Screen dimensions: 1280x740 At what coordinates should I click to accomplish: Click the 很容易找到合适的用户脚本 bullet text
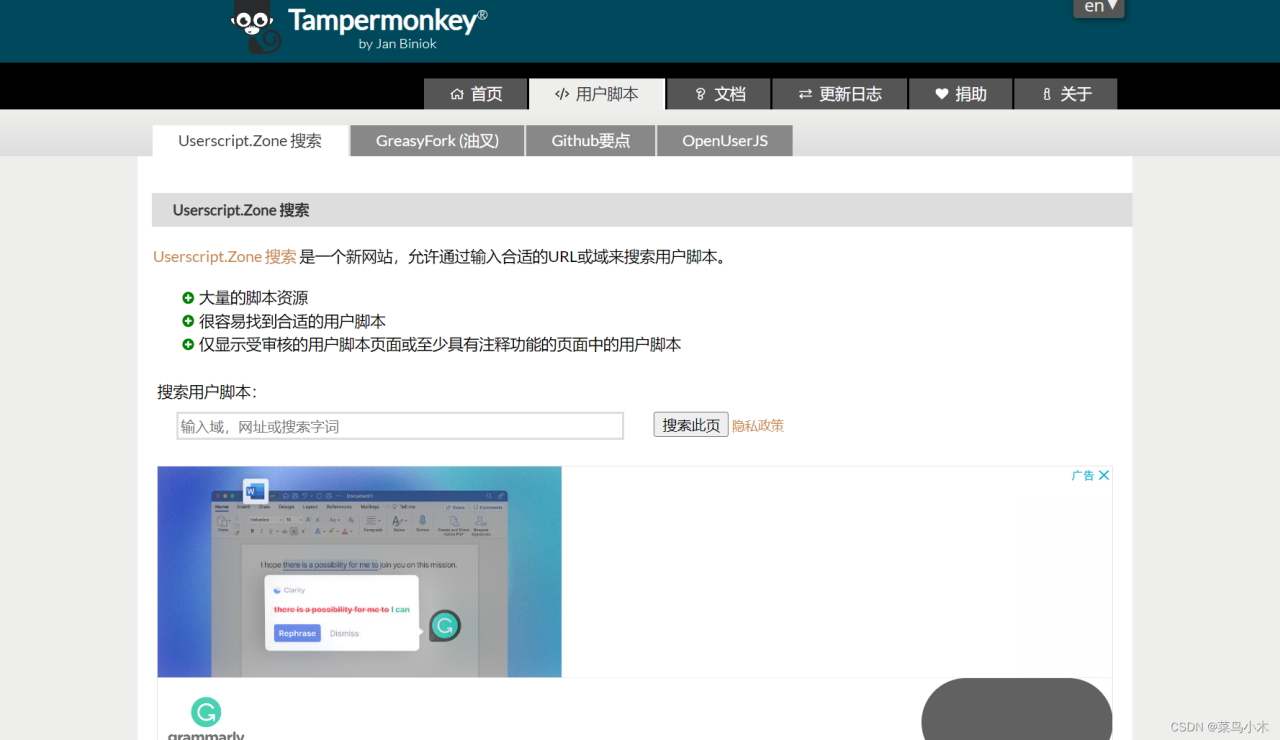pyautogui.click(x=292, y=321)
